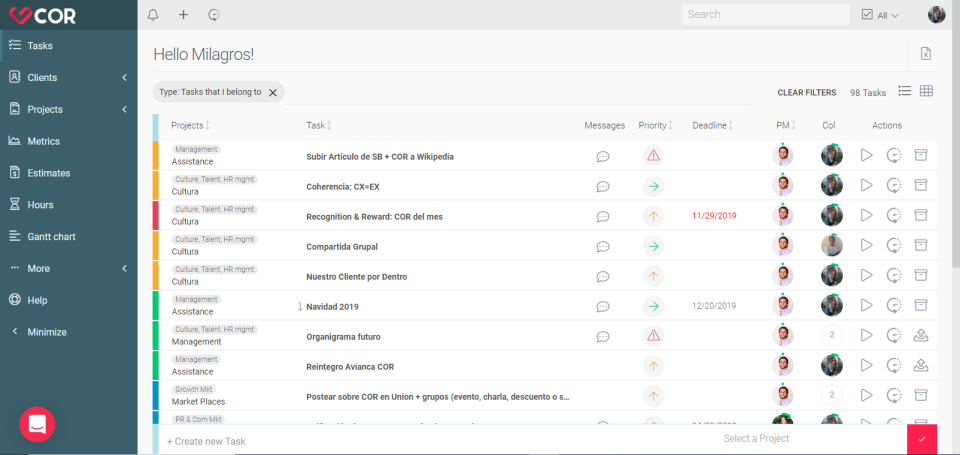
Task: Open the timer clock icon in top bar
Action: (x=214, y=15)
